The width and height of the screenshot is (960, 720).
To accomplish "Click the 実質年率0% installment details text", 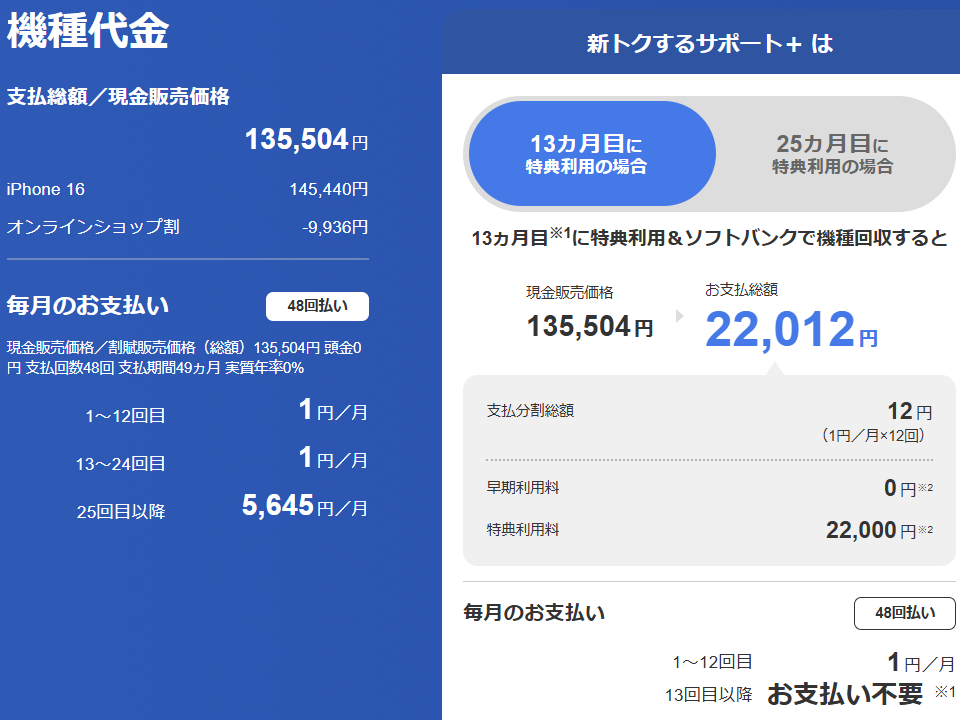I will (x=265, y=367).
